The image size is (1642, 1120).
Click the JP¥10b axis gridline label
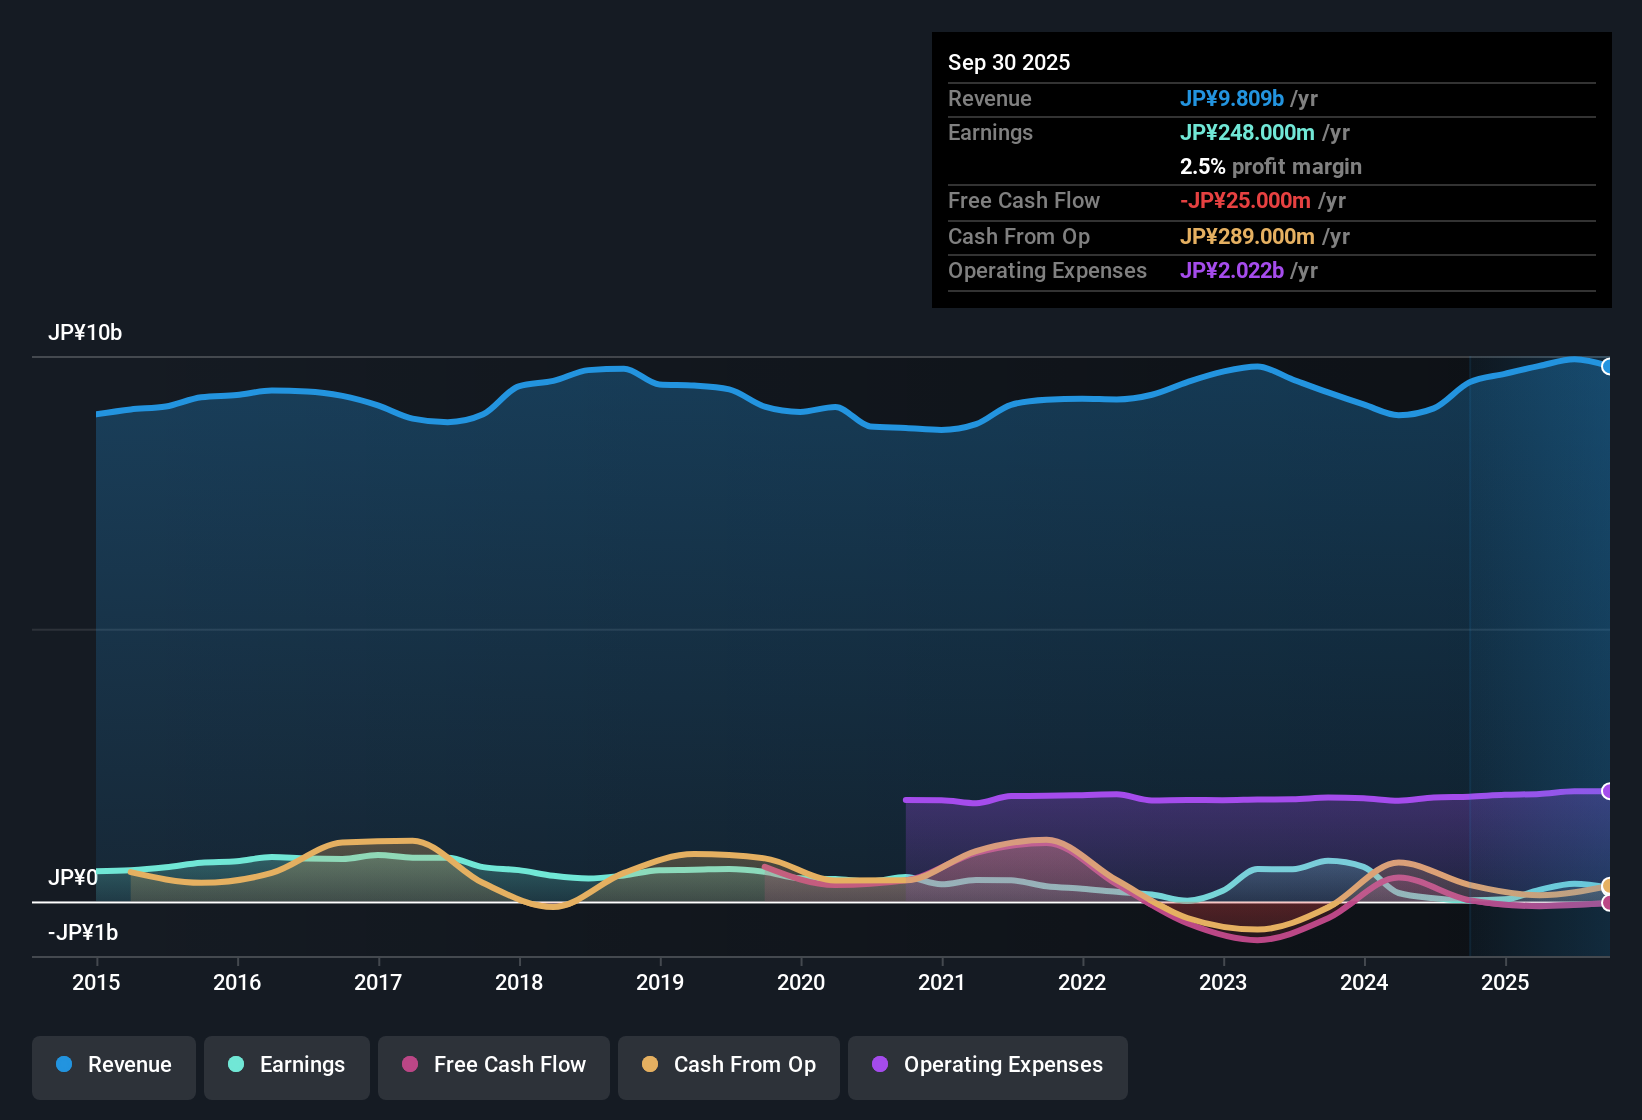tap(85, 332)
